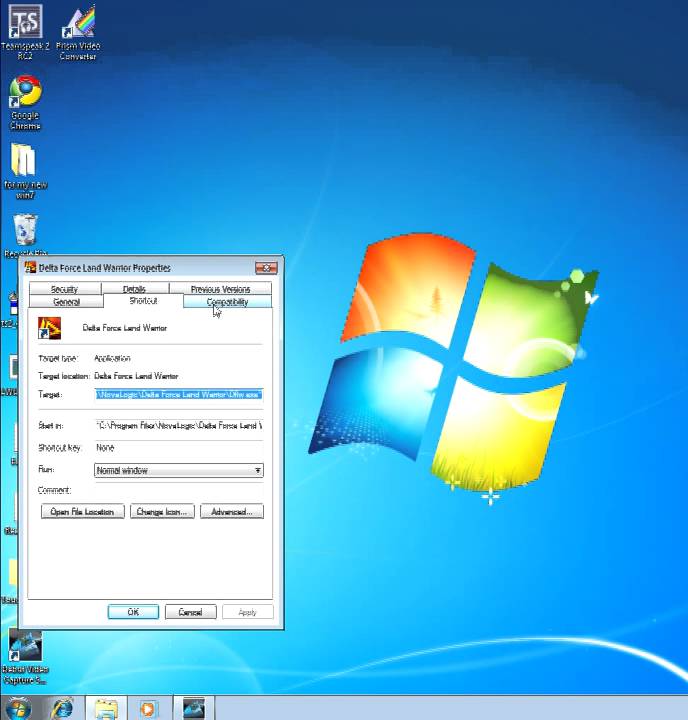Select the 'for my new win7' folder
The width and height of the screenshot is (688, 720).
click(x=25, y=171)
